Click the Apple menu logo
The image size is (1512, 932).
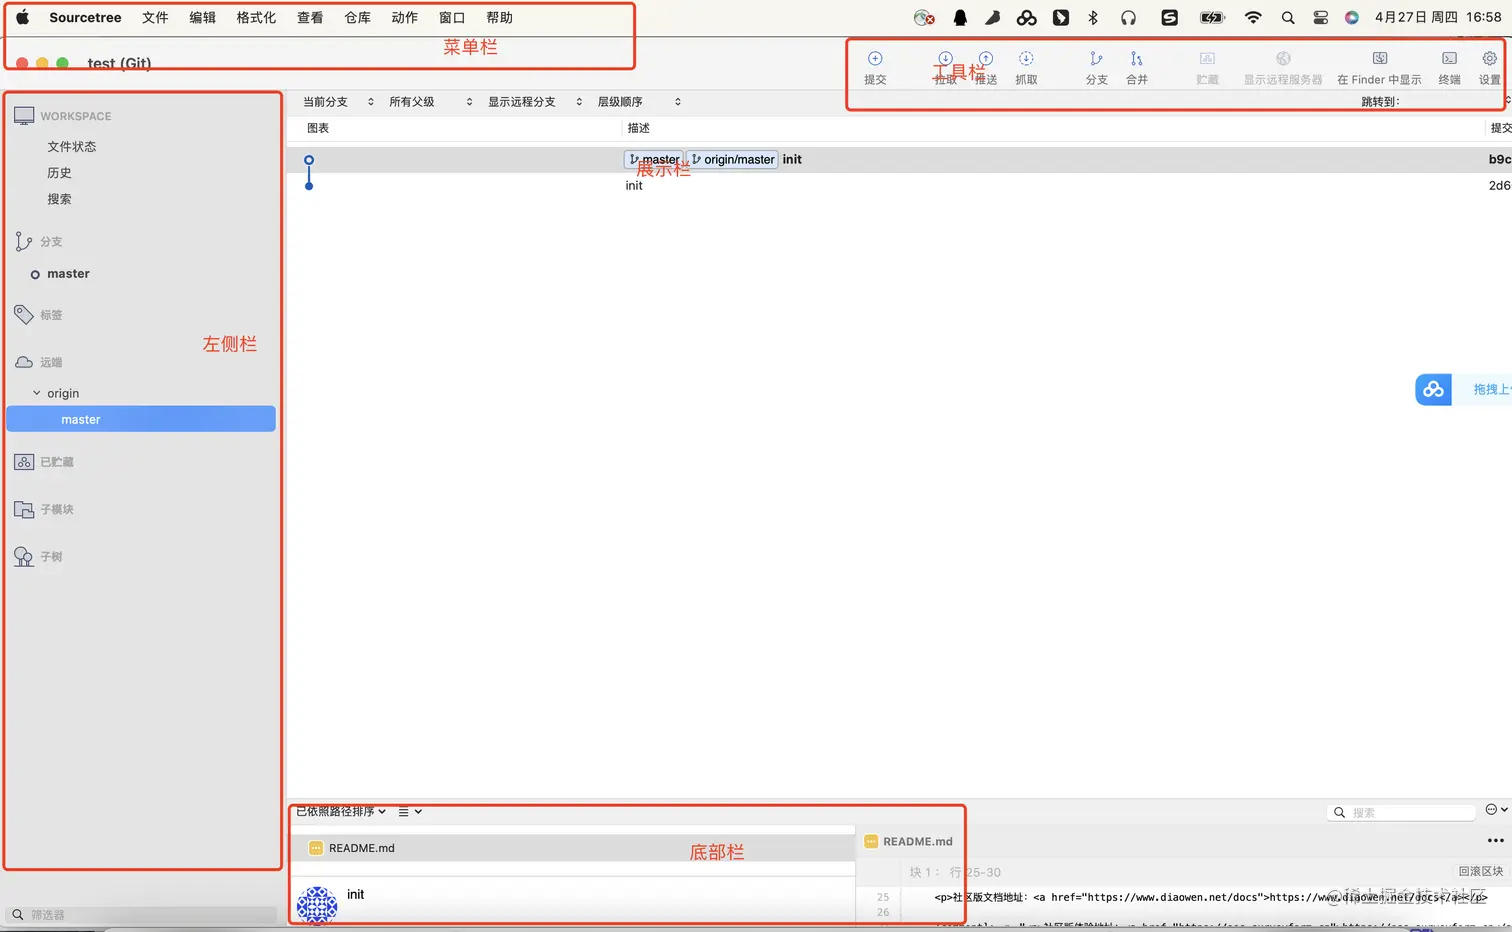(23, 17)
